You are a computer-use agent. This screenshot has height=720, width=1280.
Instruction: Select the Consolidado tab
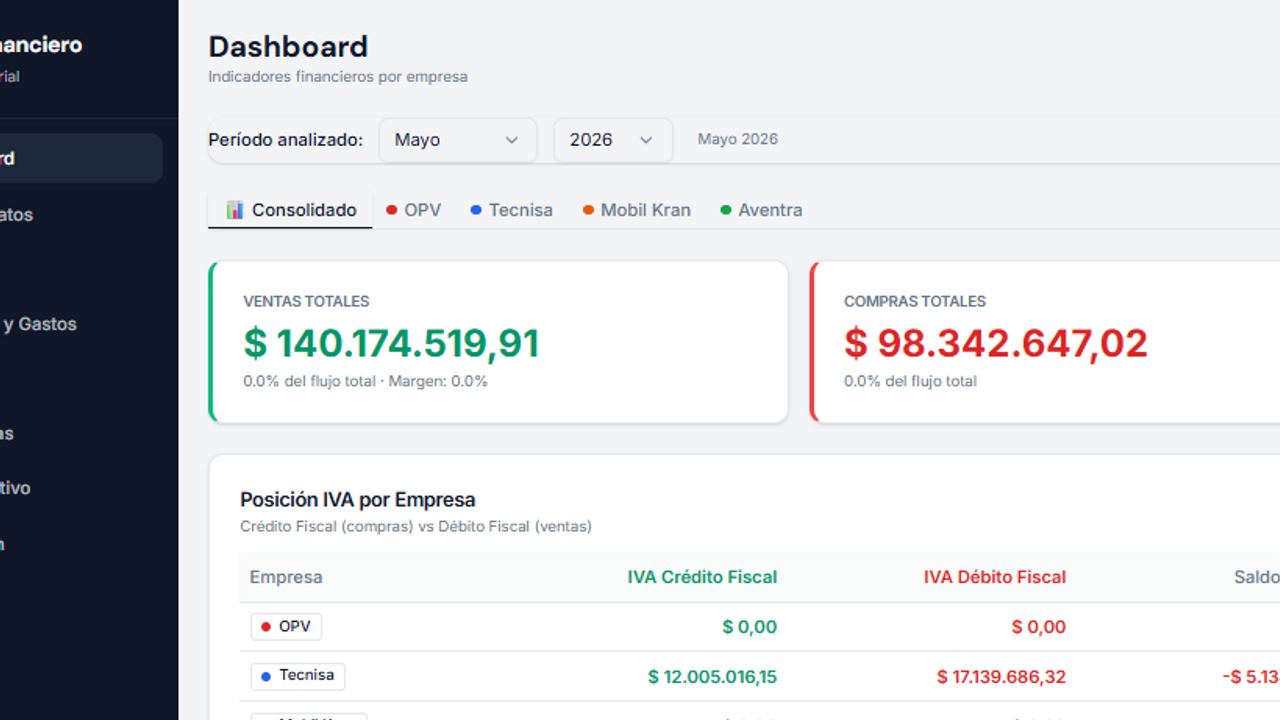pos(290,210)
